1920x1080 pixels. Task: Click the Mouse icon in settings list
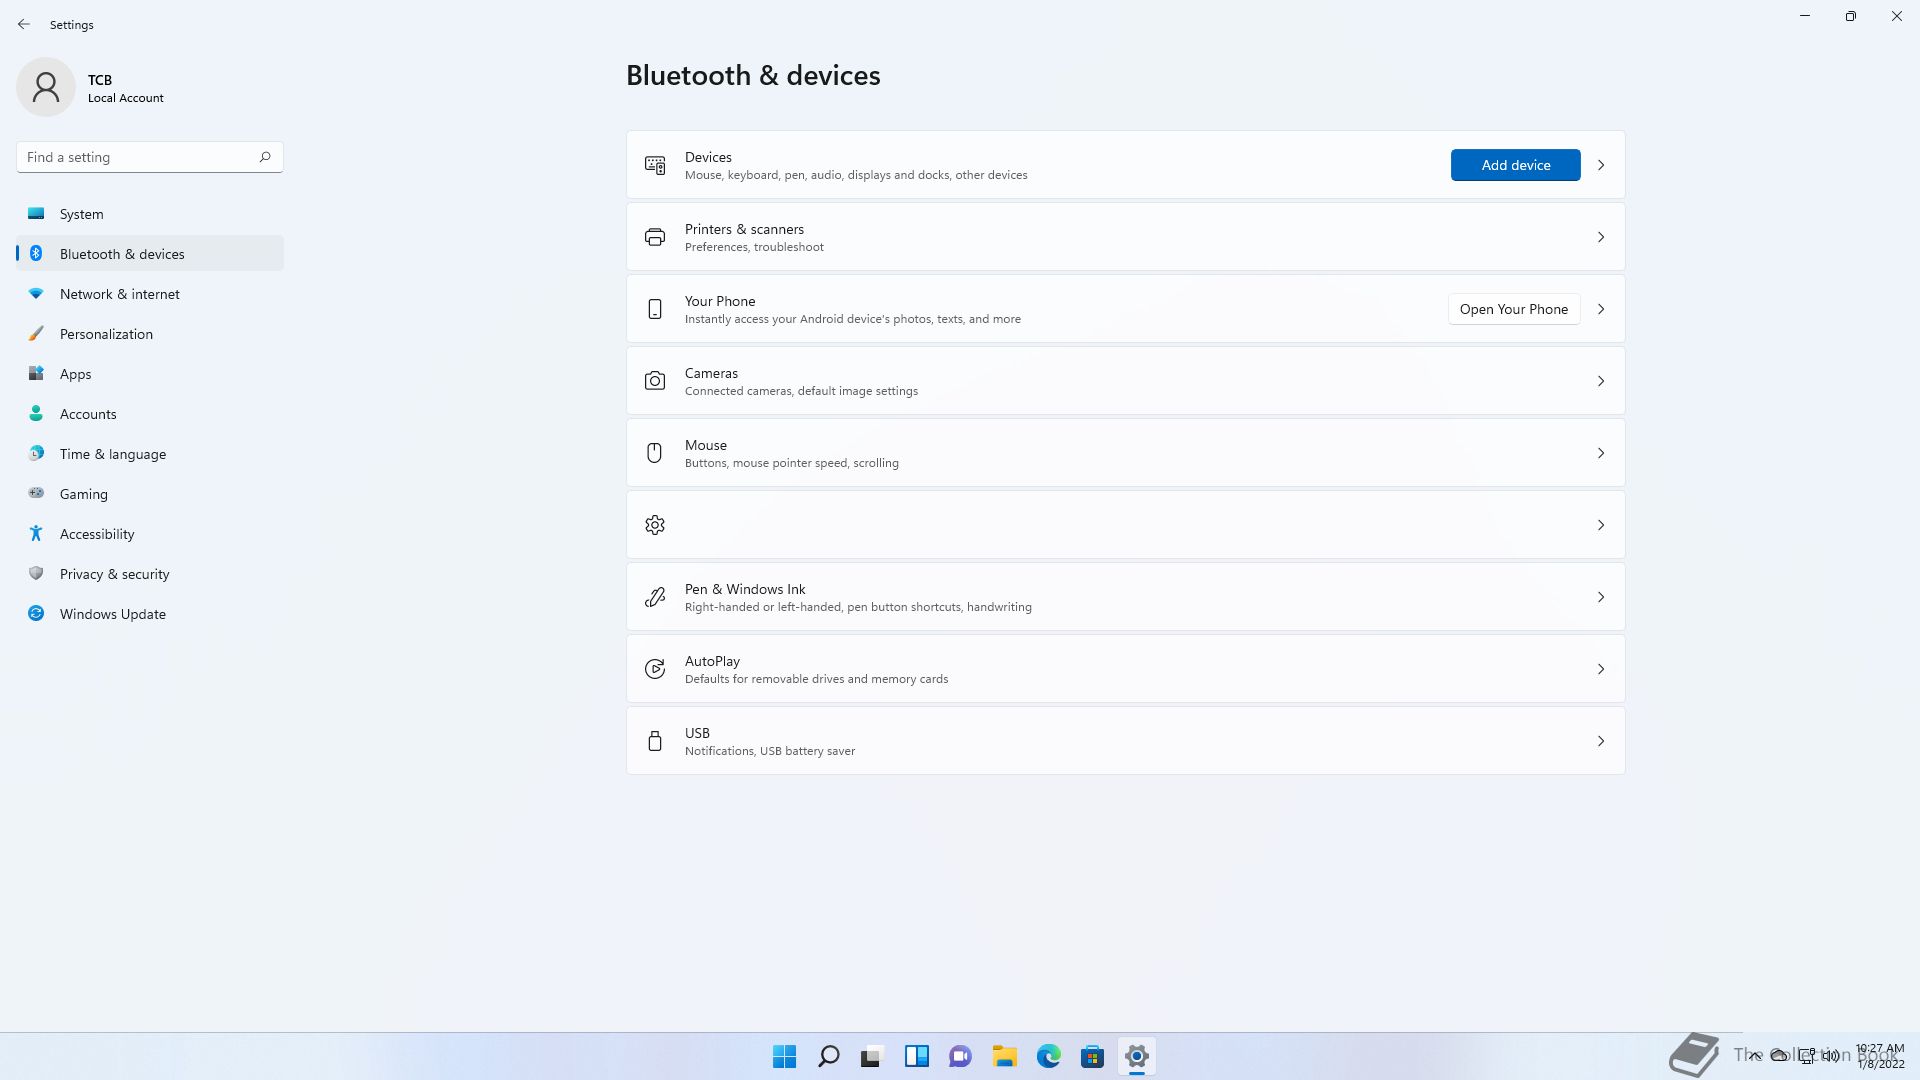point(655,453)
